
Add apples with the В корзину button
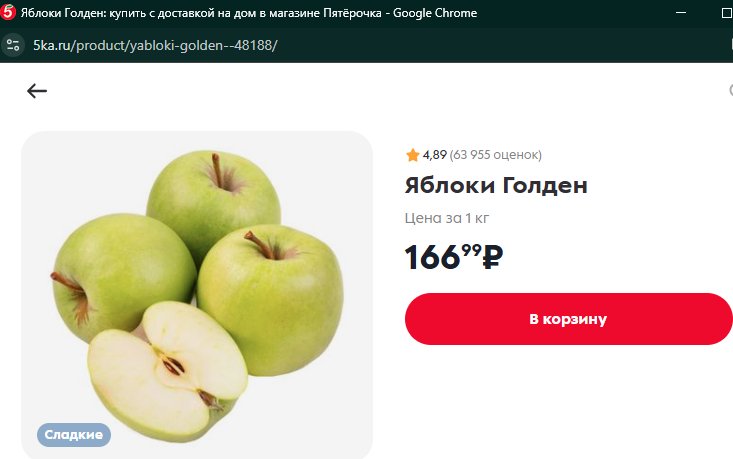[x=568, y=319]
